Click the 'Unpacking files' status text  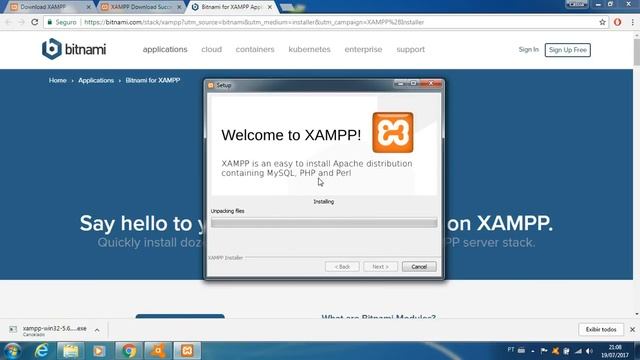coord(227,211)
